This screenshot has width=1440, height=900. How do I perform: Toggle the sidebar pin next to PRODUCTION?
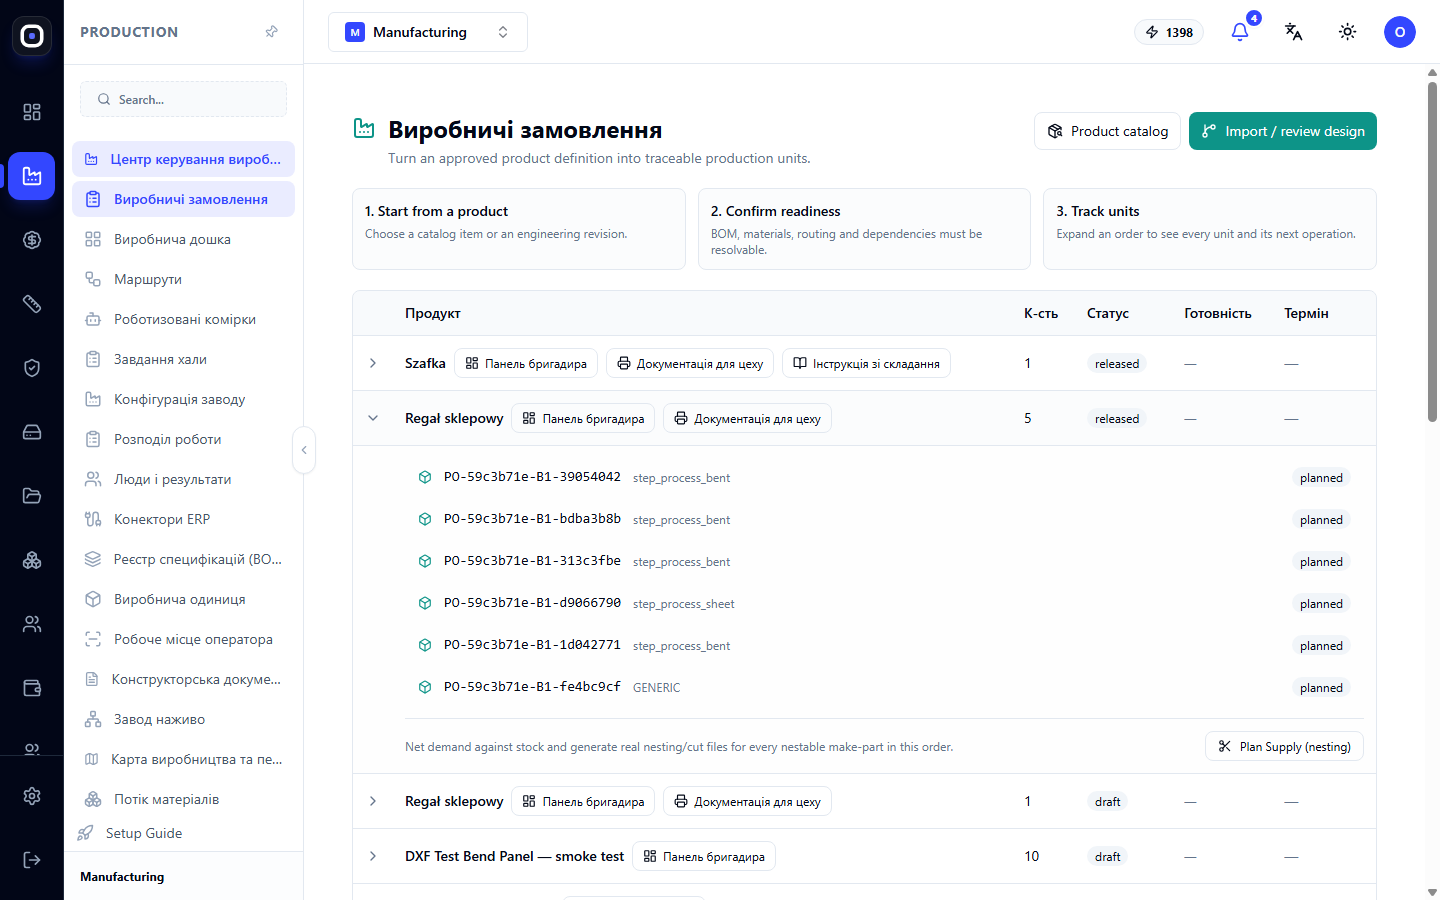pyautogui.click(x=271, y=32)
